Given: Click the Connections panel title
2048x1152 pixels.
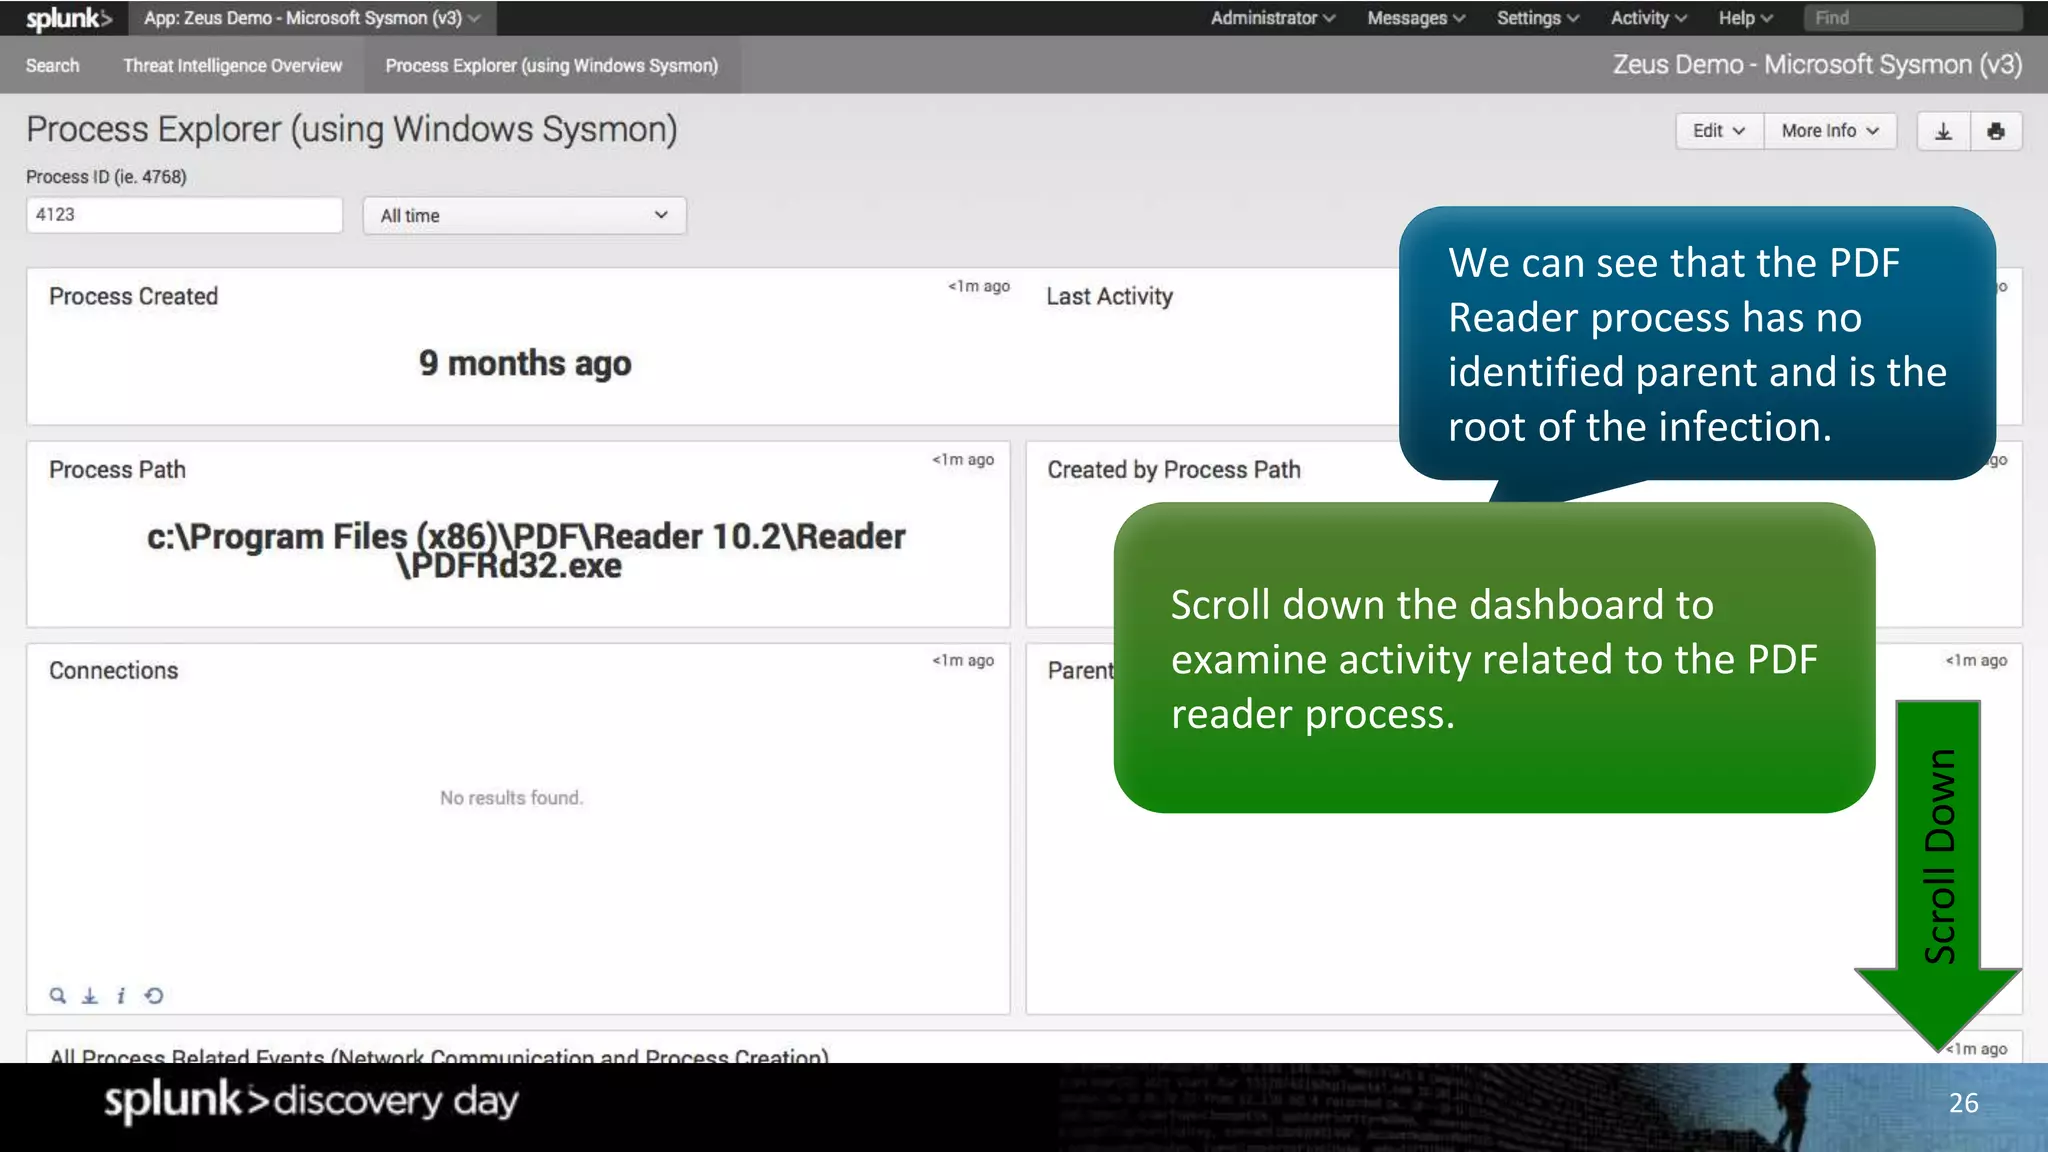Looking at the screenshot, I should pyautogui.click(x=113, y=670).
